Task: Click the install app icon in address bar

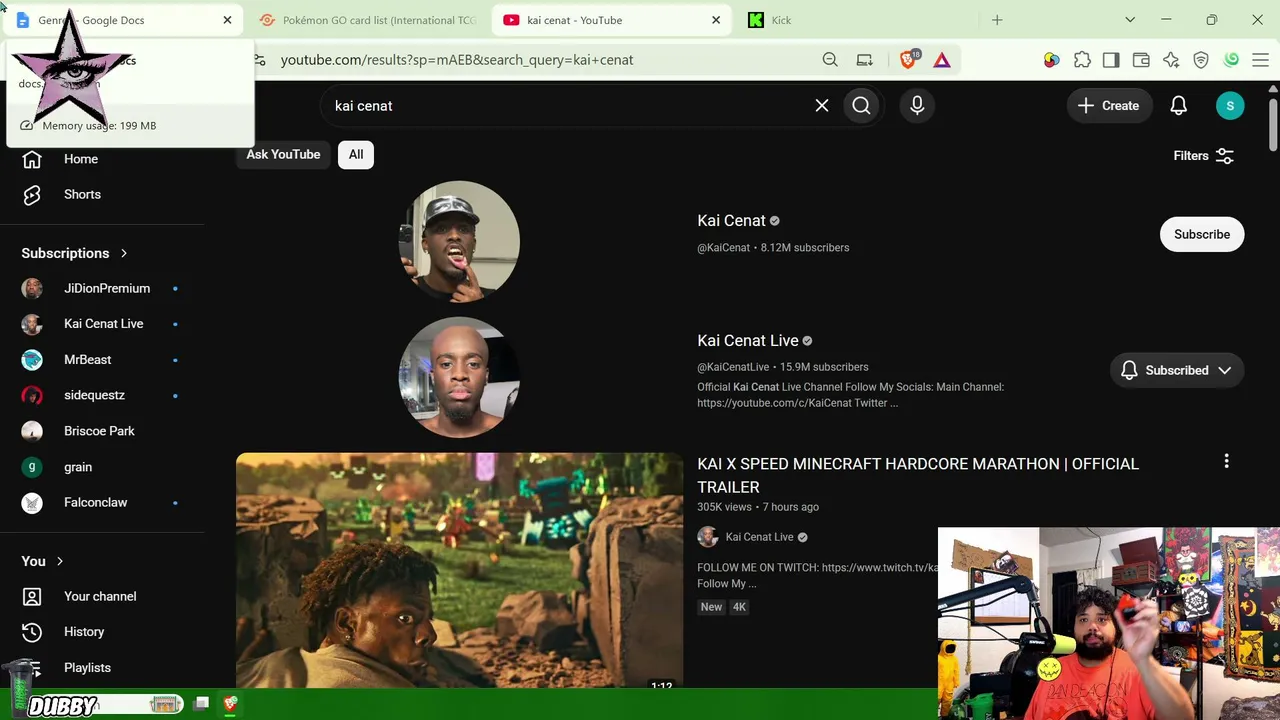Action: coord(865,60)
